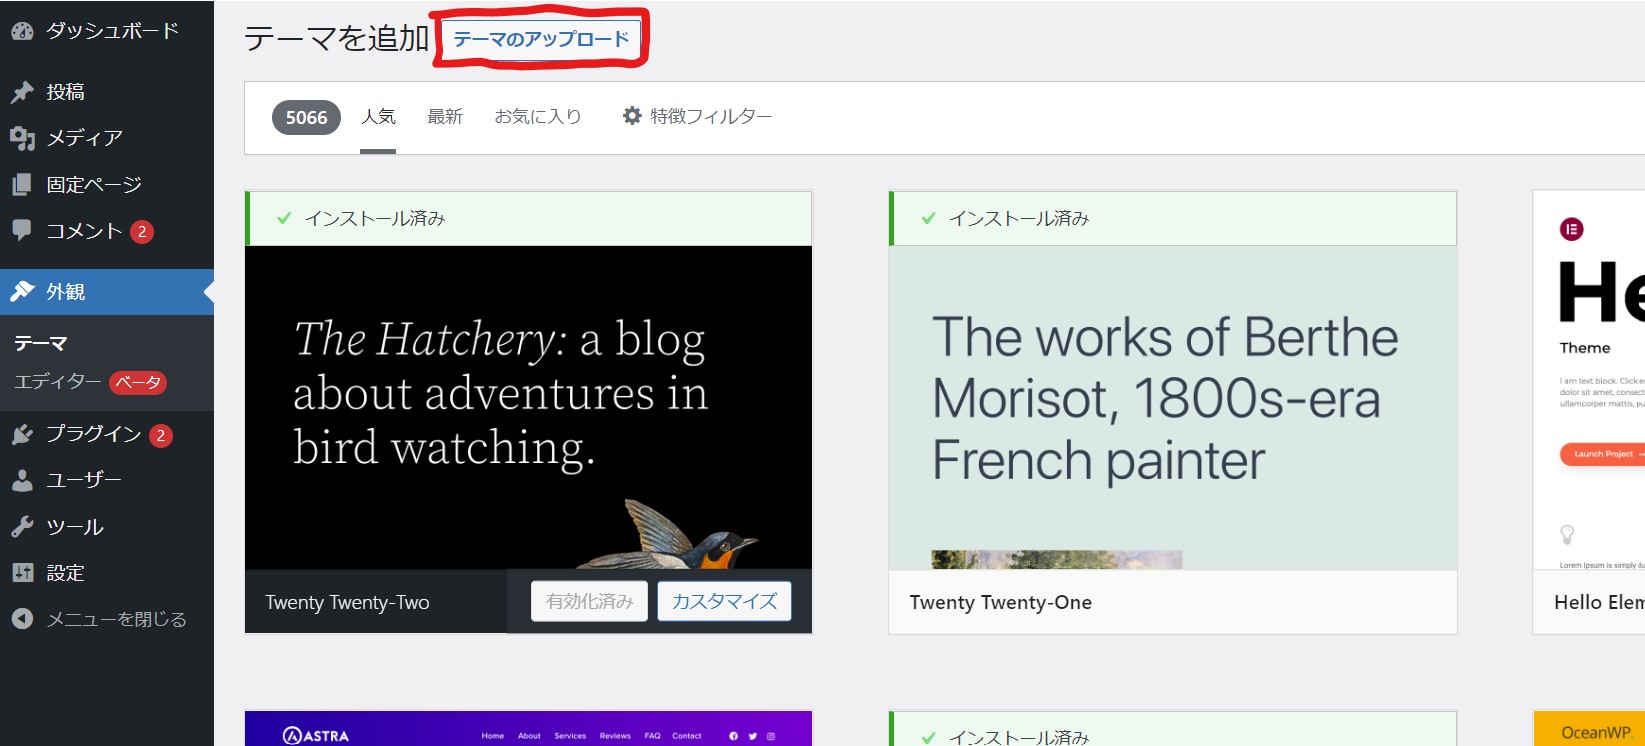
Task: Open Twenty Twenty-One theme preview image
Action: [x=1172, y=408]
